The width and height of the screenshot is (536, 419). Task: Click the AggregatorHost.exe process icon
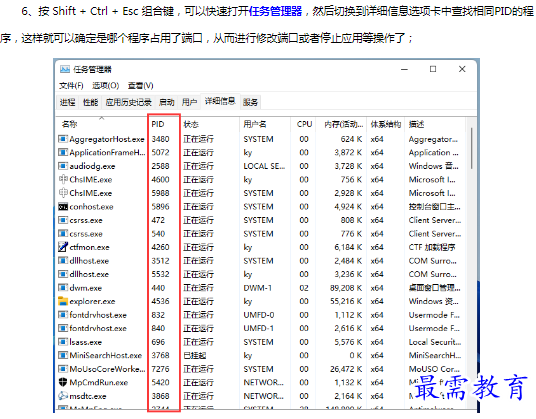pos(63,139)
